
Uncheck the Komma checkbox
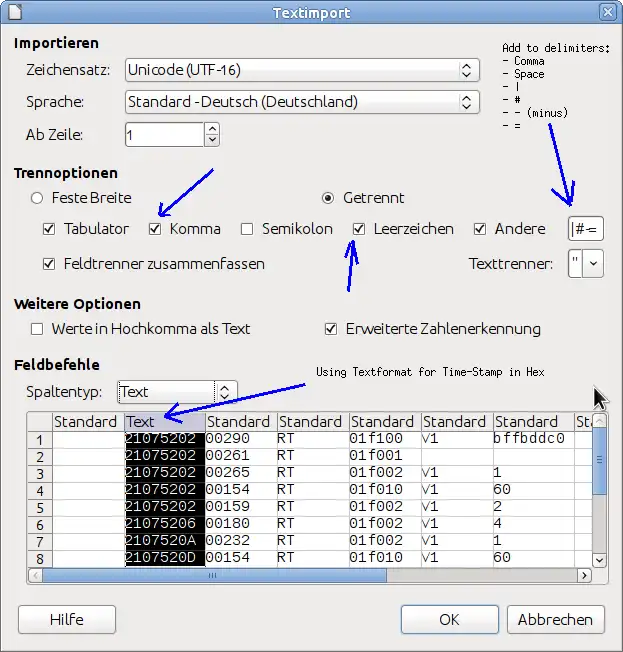point(155,229)
